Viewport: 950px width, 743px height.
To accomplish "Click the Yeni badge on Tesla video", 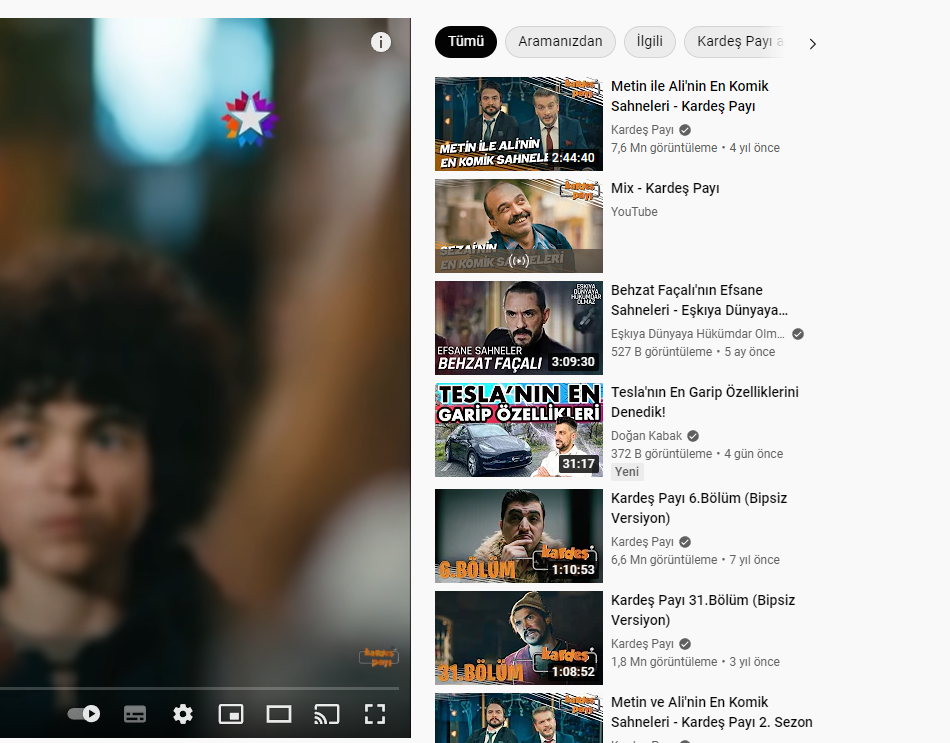I will (x=627, y=472).
